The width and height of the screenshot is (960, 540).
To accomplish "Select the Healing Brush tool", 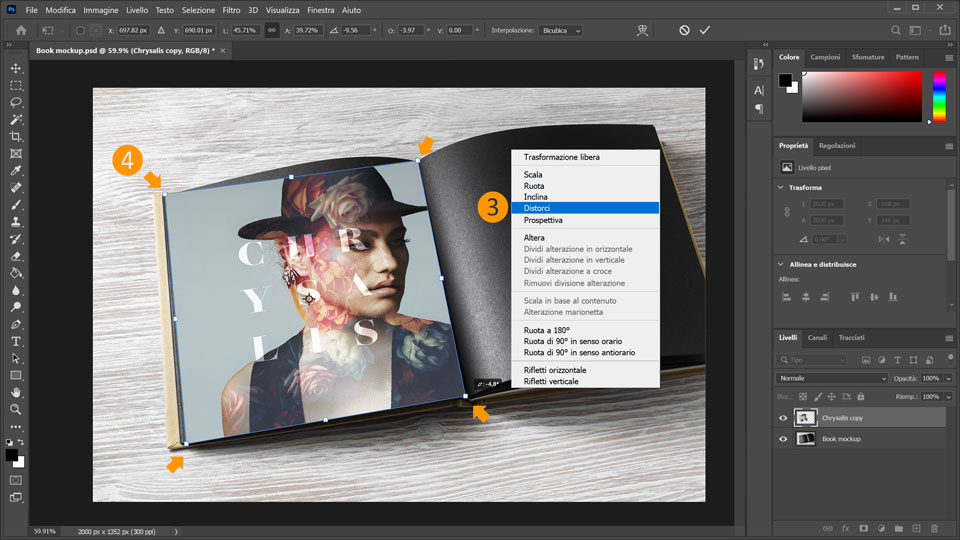I will [16, 188].
